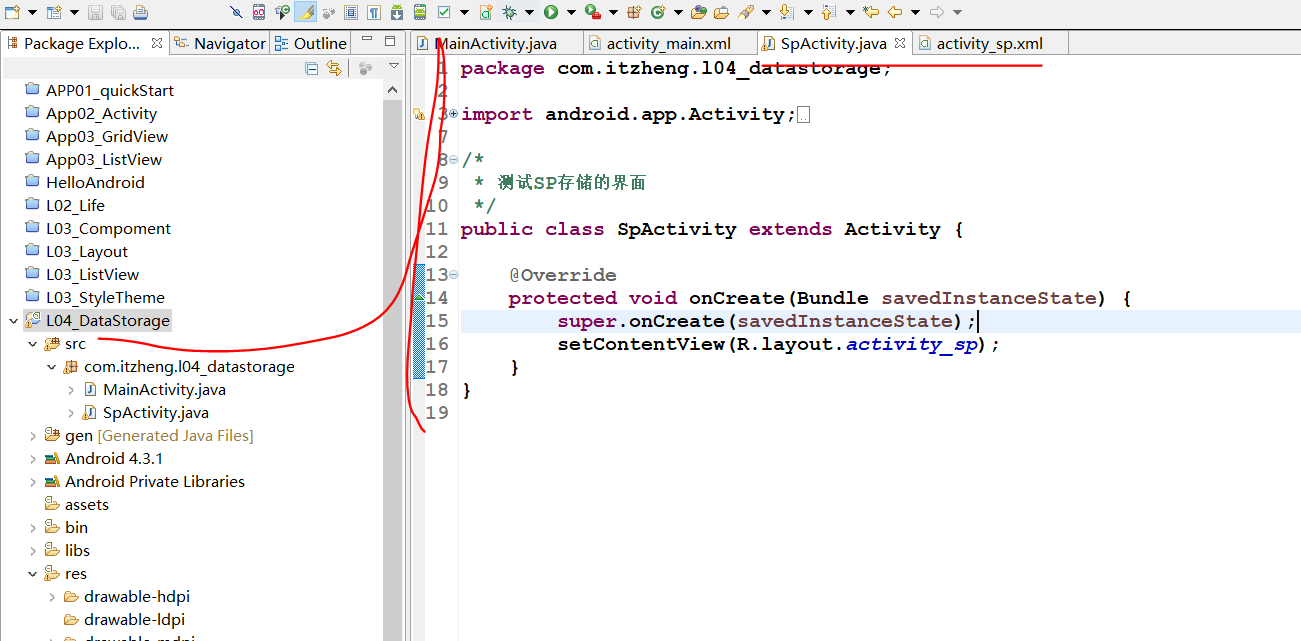Open the activity_main.xml editor tab
Viewport: 1301px width, 641px height.
[x=668, y=43]
